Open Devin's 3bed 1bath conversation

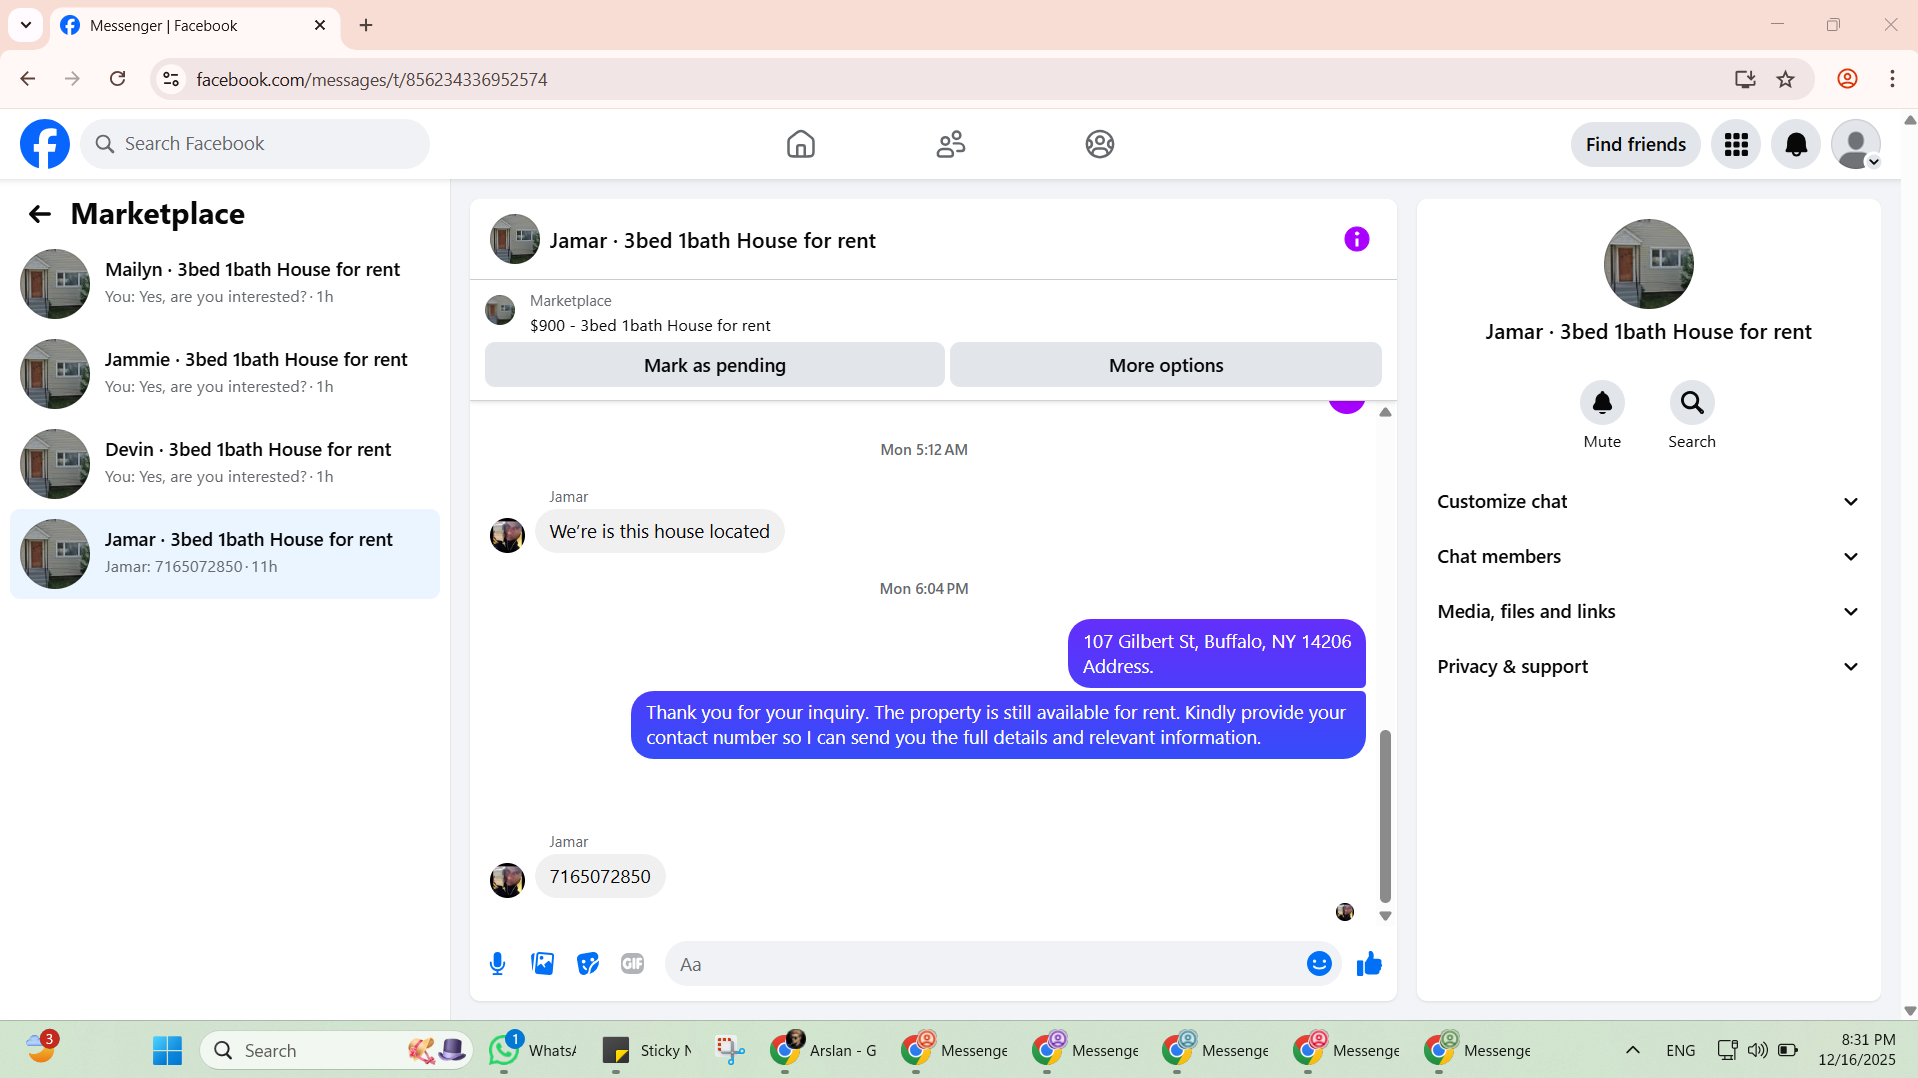click(x=225, y=464)
